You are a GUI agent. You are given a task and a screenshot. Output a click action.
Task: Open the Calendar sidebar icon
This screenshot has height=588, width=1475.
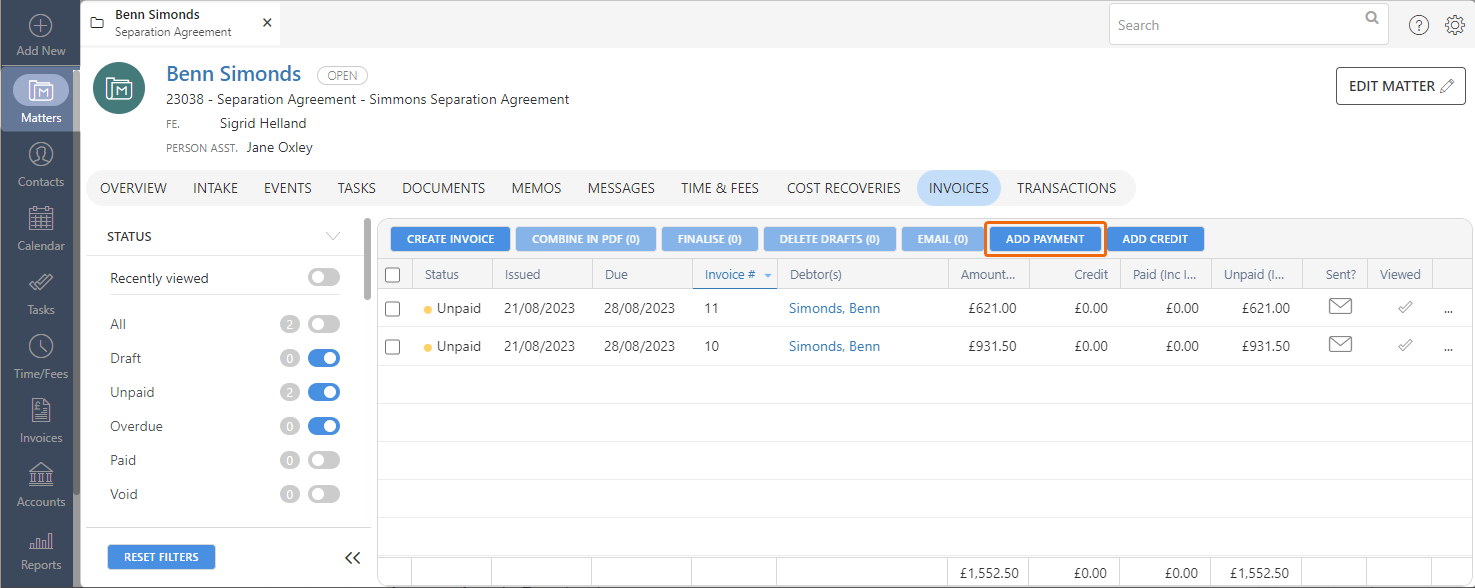[x=41, y=218]
